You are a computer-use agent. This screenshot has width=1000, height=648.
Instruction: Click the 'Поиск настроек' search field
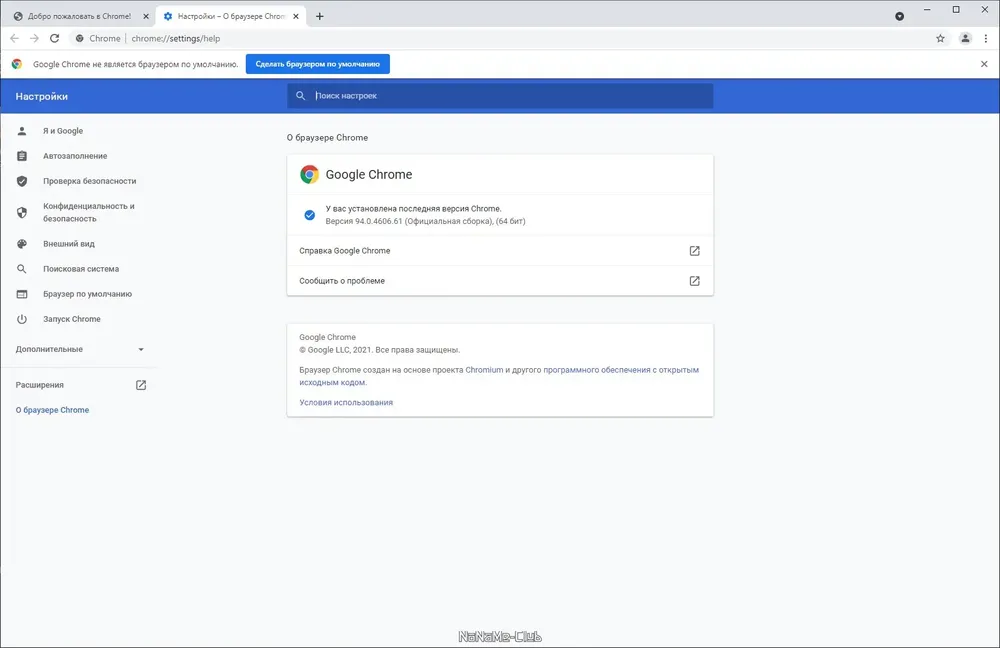click(500, 96)
